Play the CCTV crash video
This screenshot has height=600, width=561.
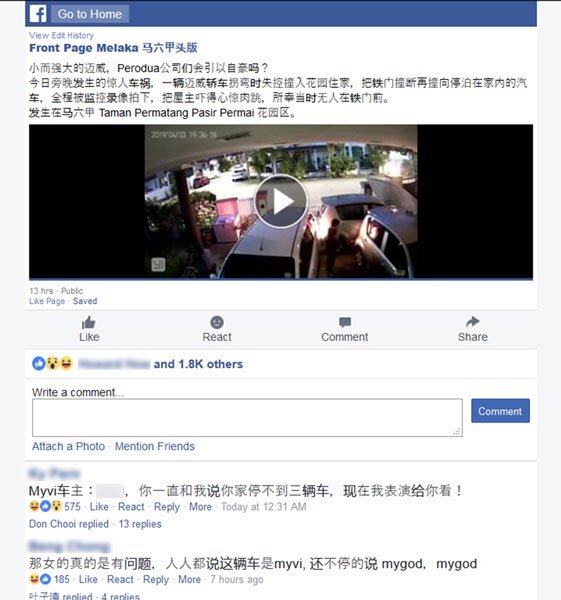(280, 201)
